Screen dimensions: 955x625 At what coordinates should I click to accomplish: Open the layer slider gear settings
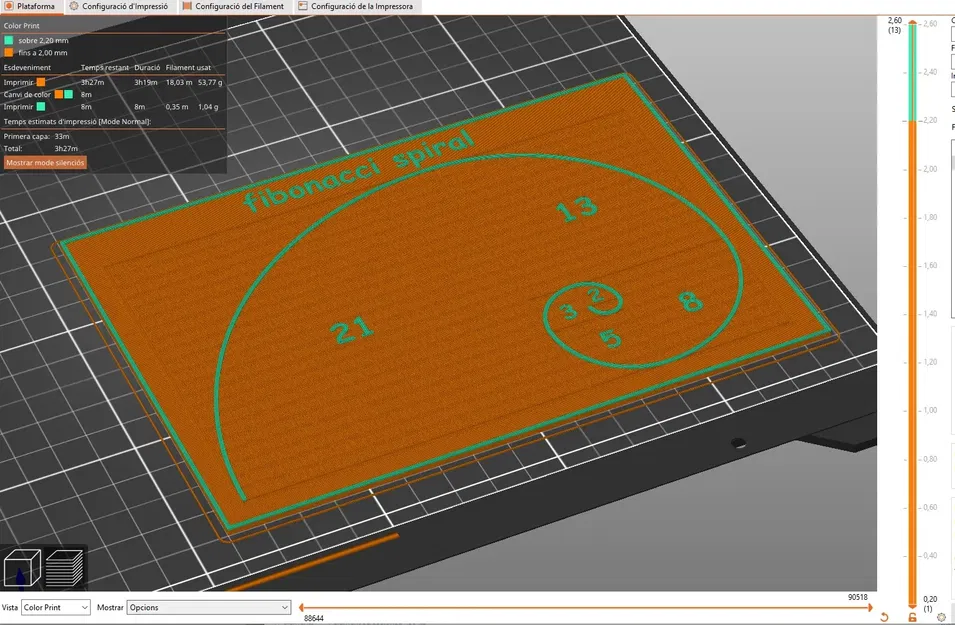(x=941, y=617)
